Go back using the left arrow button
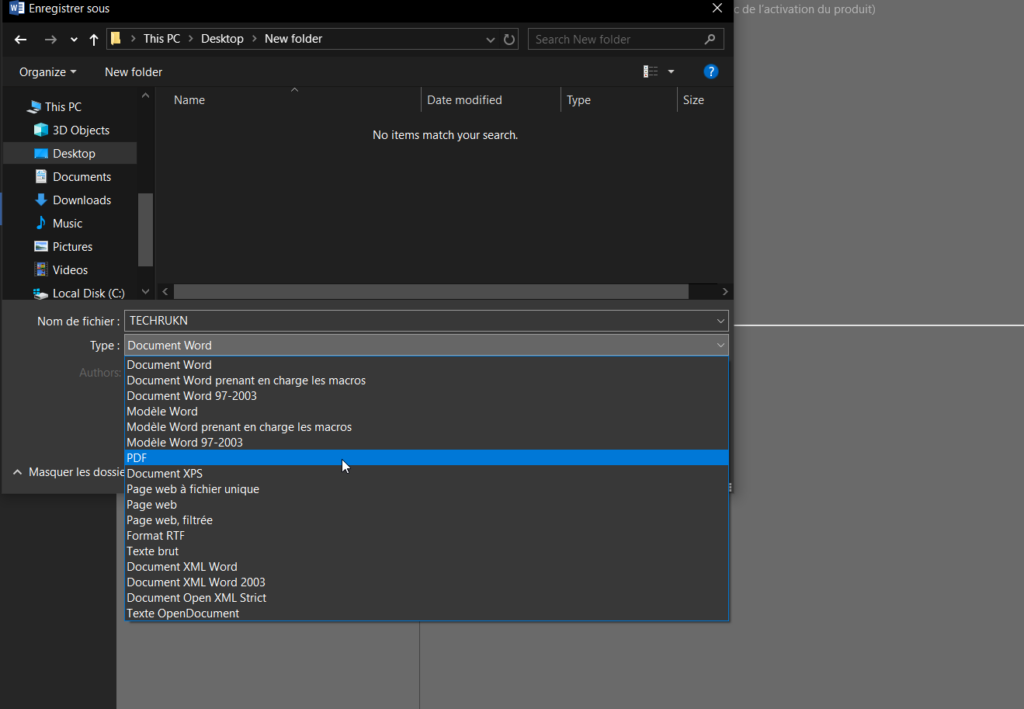The width and height of the screenshot is (1024, 709). [x=21, y=40]
